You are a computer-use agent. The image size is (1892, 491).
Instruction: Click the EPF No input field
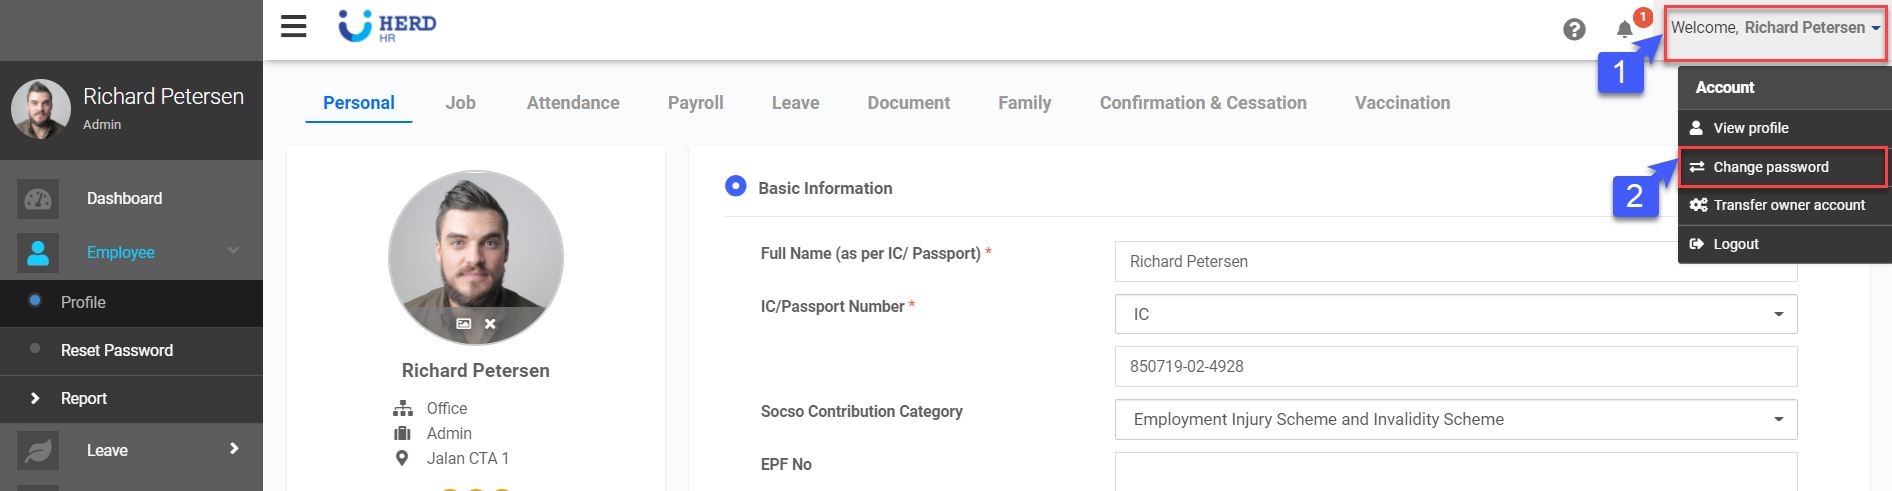click(x=1455, y=471)
